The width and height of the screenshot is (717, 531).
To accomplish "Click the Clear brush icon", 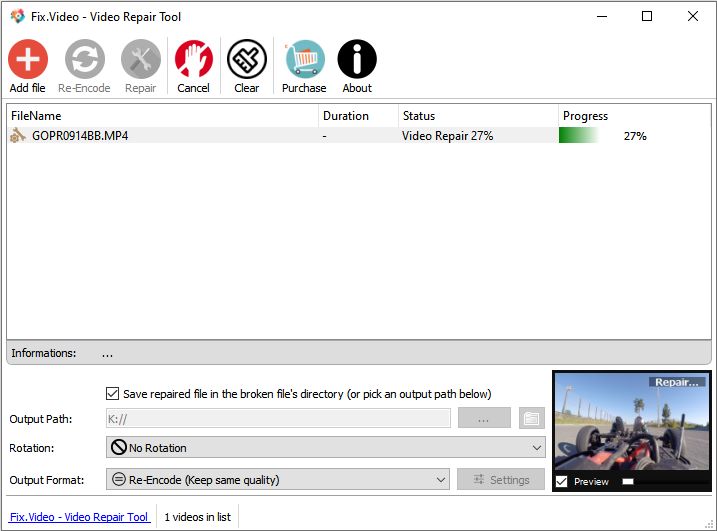I will (x=247, y=59).
